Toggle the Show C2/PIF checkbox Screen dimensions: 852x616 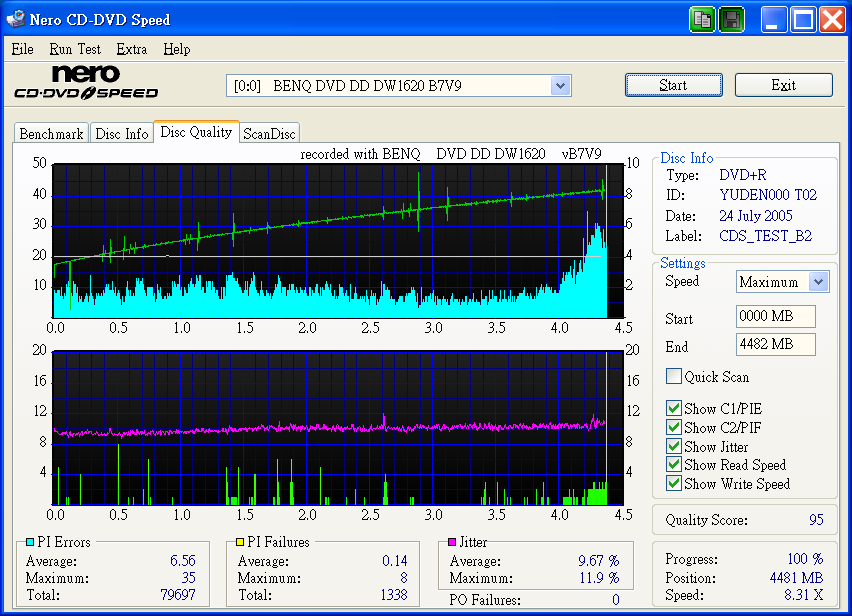[x=674, y=427]
